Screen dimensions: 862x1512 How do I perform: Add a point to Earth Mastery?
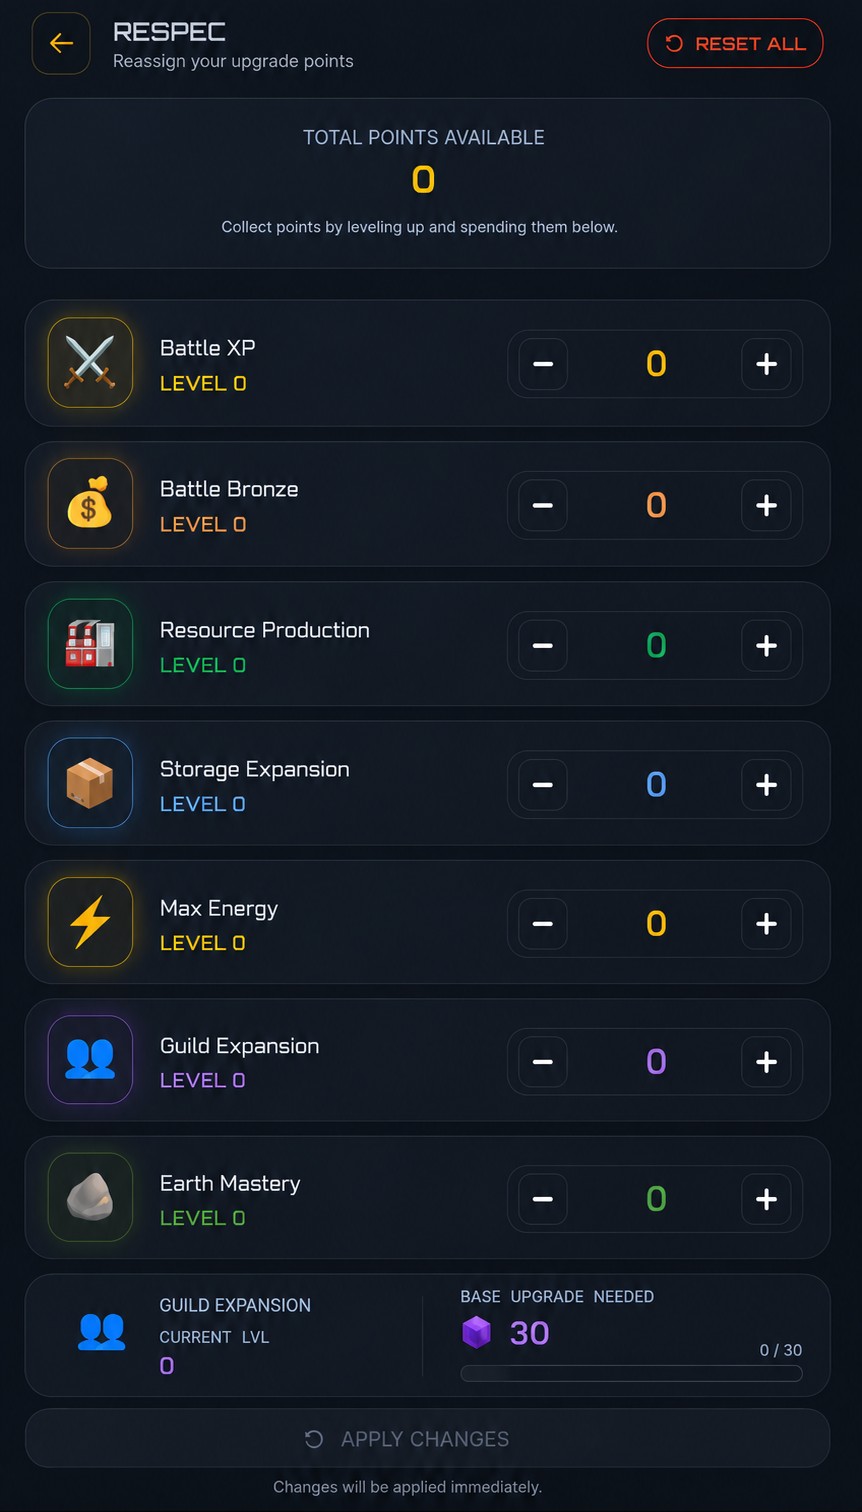[x=766, y=1199]
